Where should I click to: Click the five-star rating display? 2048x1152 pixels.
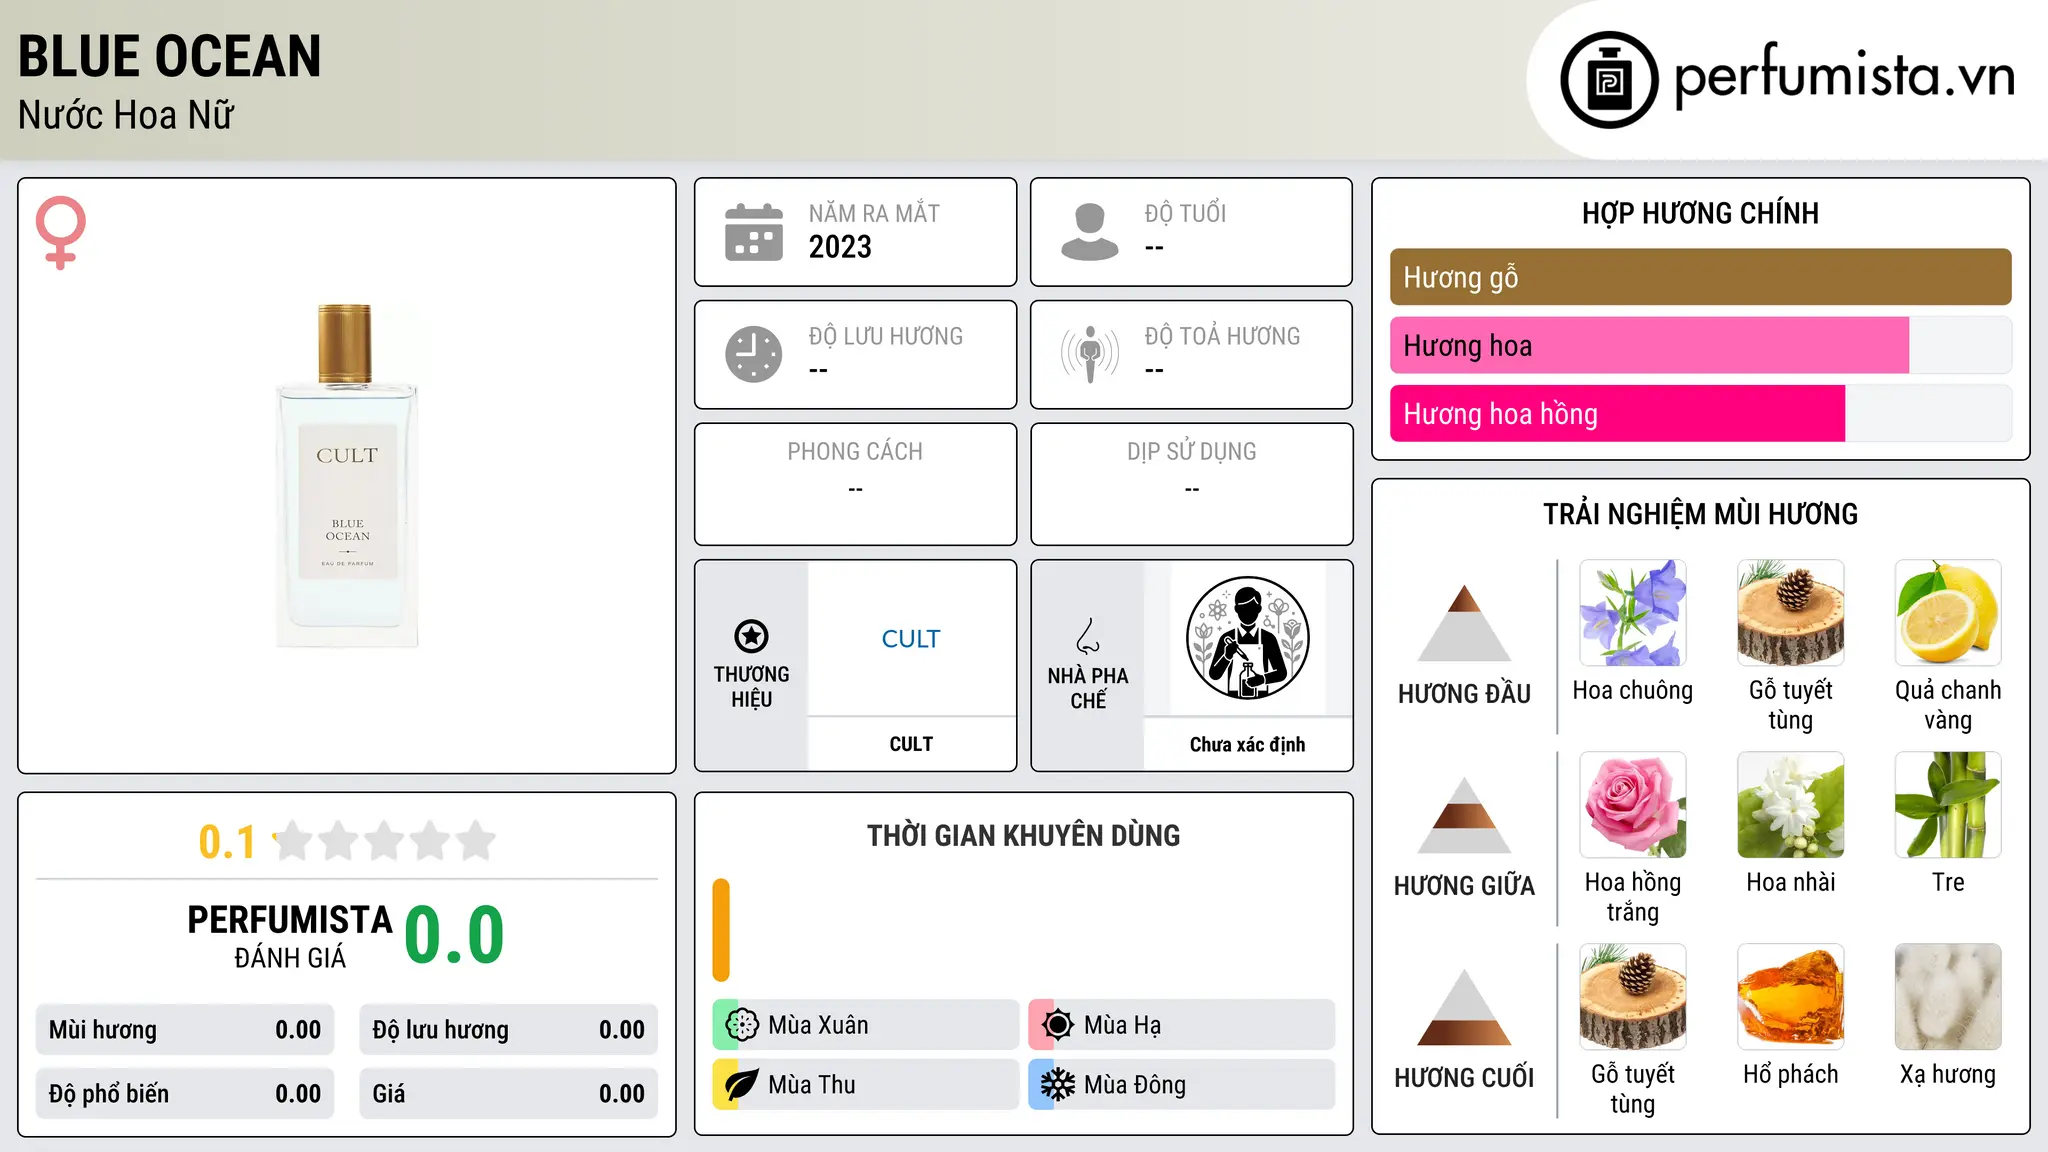tap(386, 841)
